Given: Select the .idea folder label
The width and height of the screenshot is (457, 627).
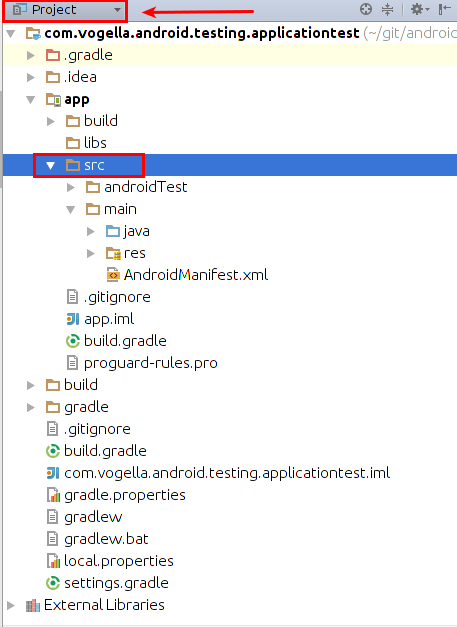Looking at the screenshot, I should (x=80, y=77).
